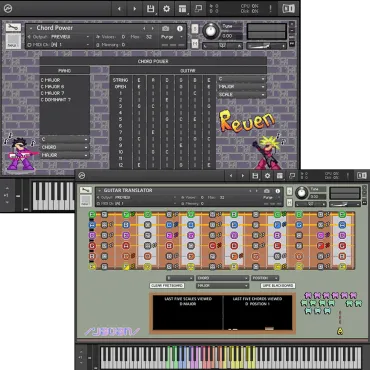Toggle Solo button on Guitar Translator instrument

[289, 191]
